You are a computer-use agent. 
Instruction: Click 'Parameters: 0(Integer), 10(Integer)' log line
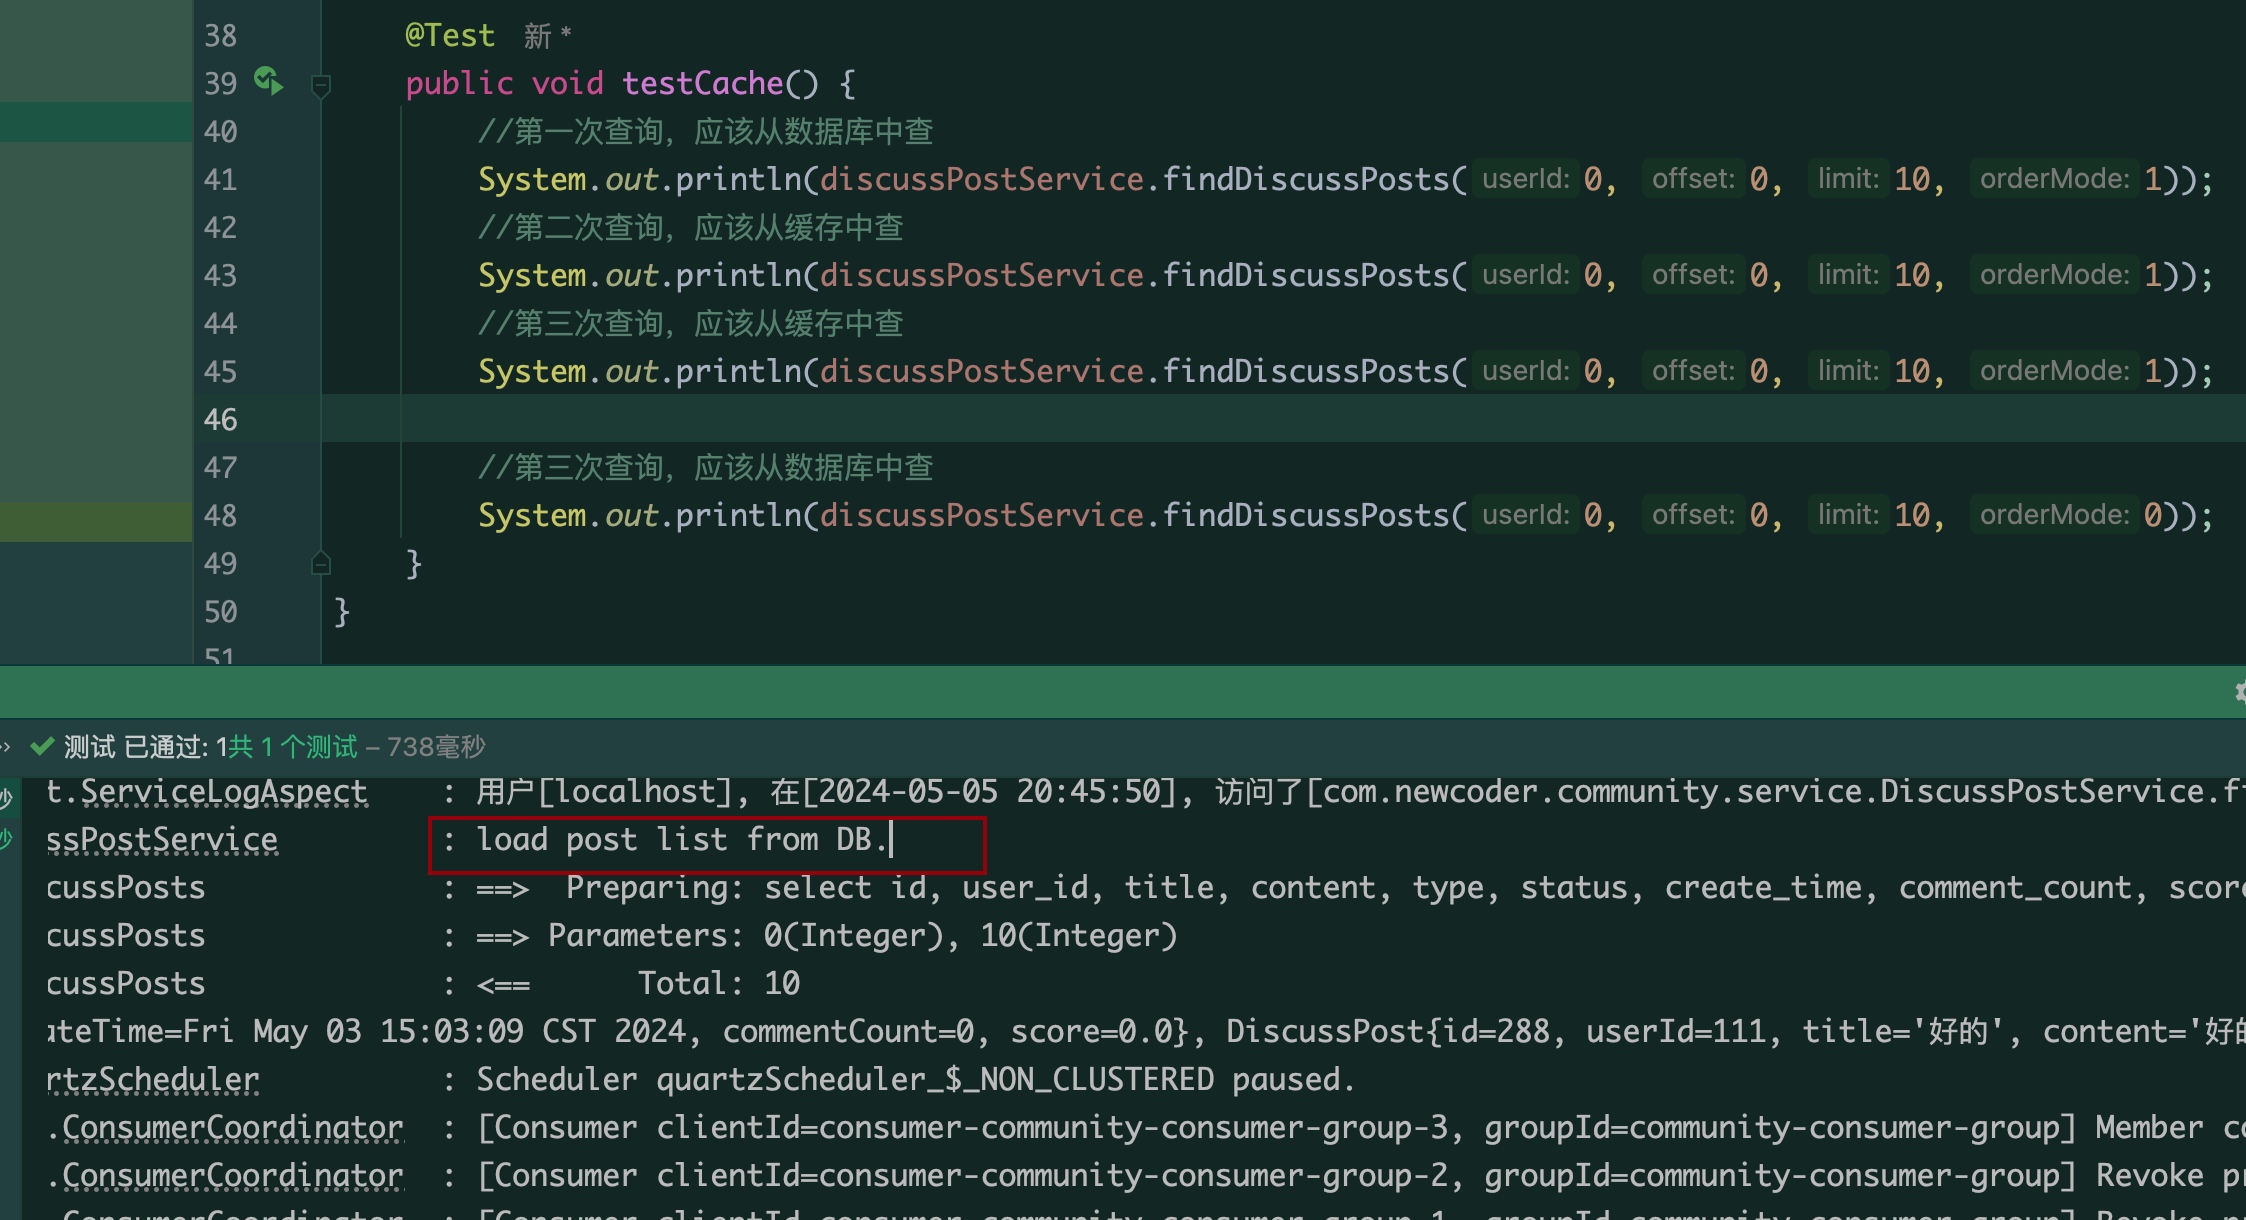click(863, 935)
